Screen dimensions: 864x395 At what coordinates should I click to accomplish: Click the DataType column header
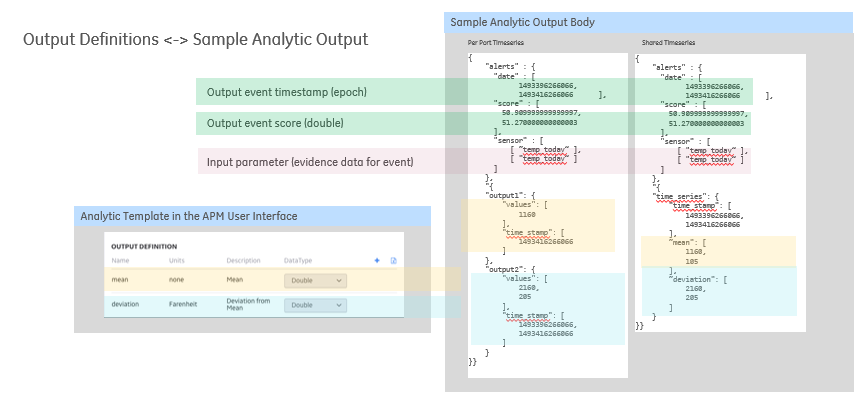point(298,261)
